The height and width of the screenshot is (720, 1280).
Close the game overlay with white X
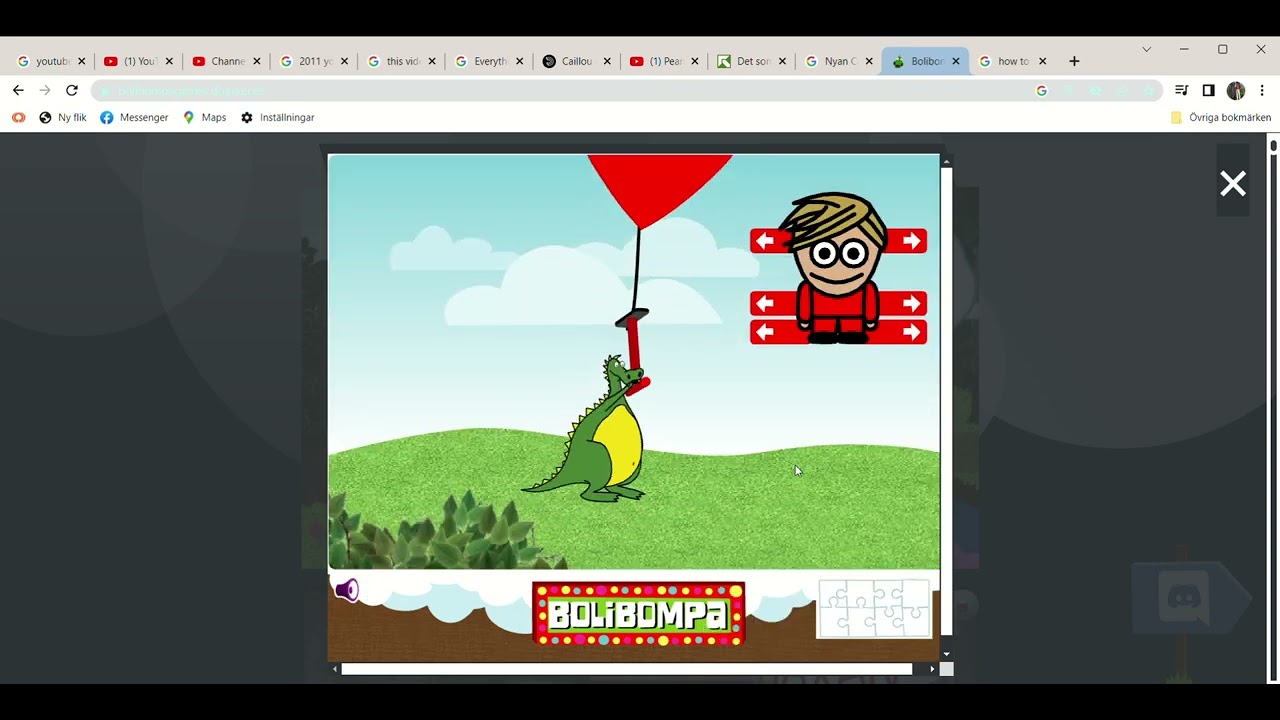point(1233,184)
